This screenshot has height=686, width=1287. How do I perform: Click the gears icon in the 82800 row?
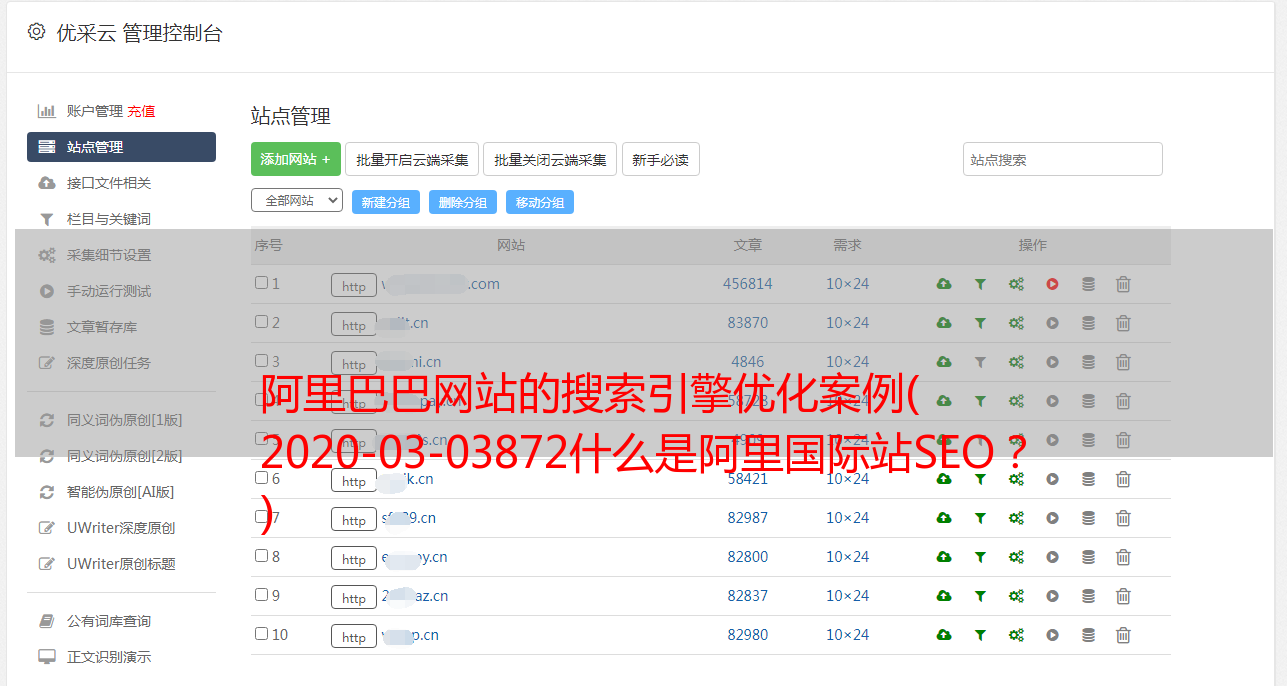click(1016, 557)
